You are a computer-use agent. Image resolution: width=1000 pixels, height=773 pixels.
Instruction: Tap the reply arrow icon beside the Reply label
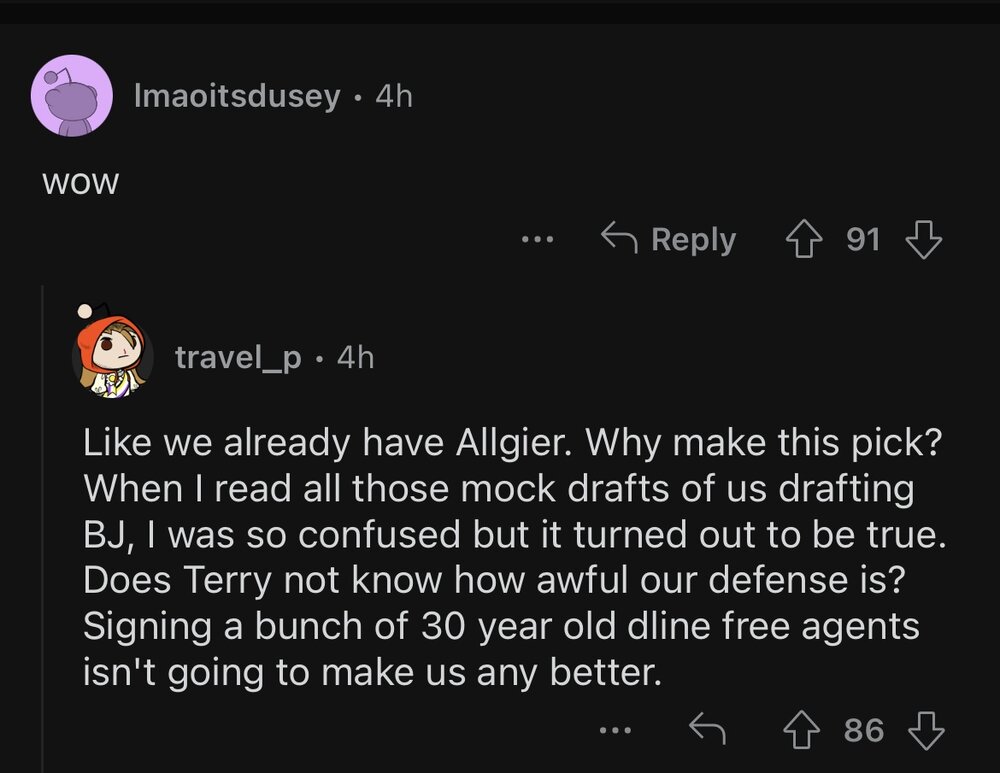[620, 239]
